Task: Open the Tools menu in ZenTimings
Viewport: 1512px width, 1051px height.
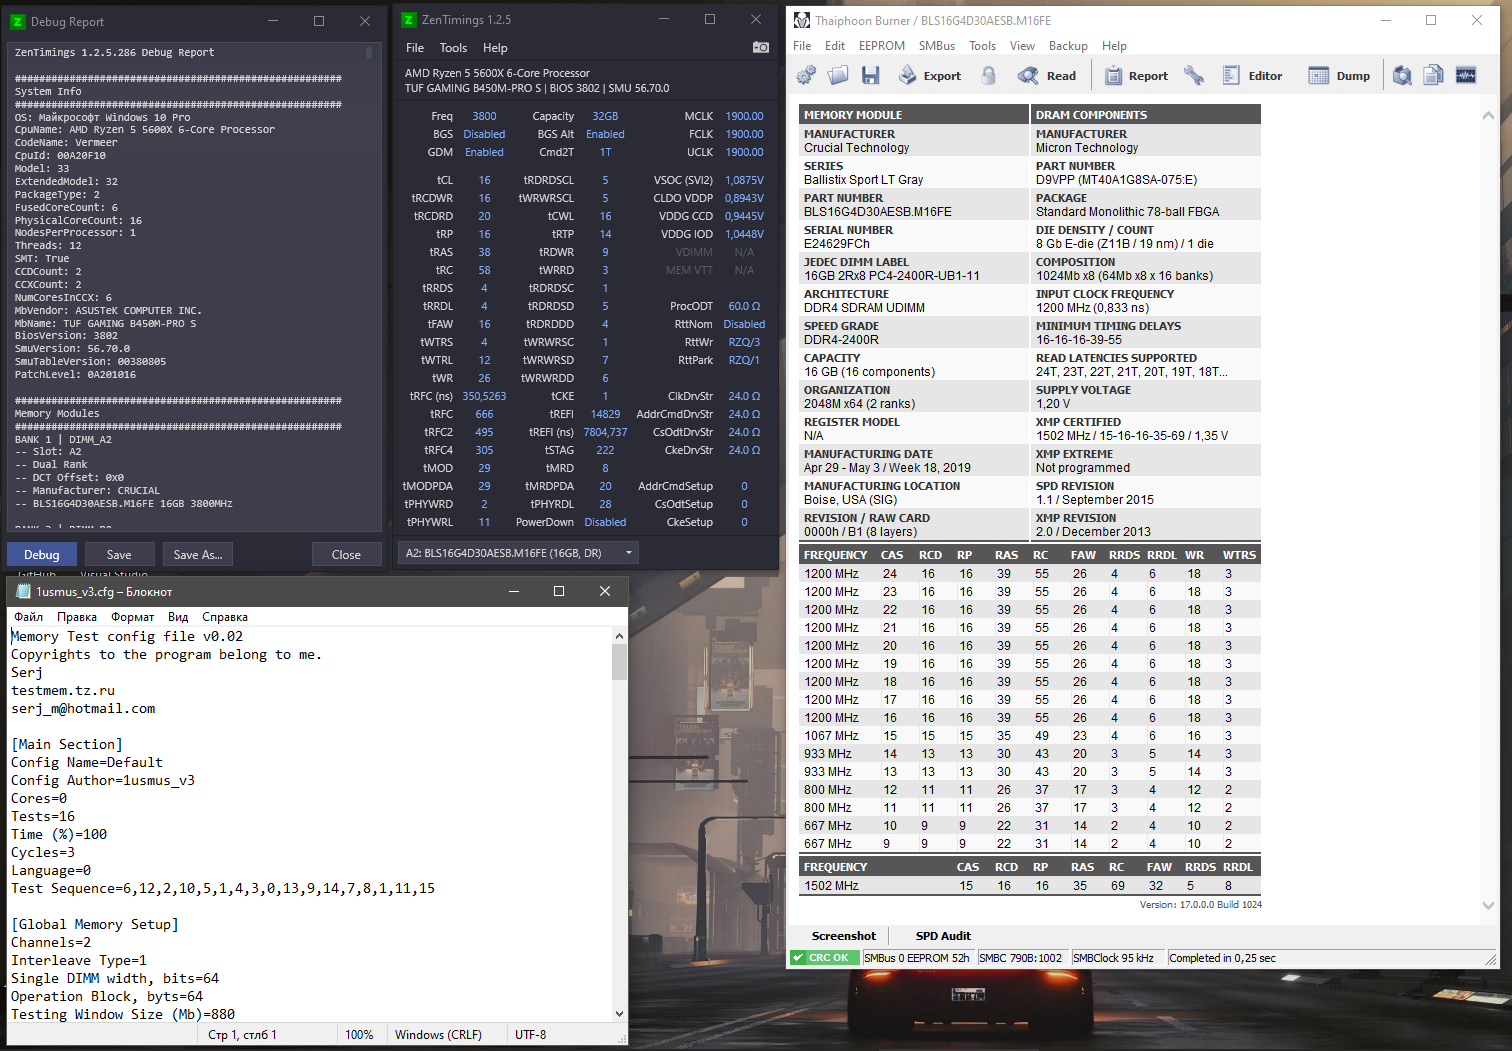Action: point(453,47)
